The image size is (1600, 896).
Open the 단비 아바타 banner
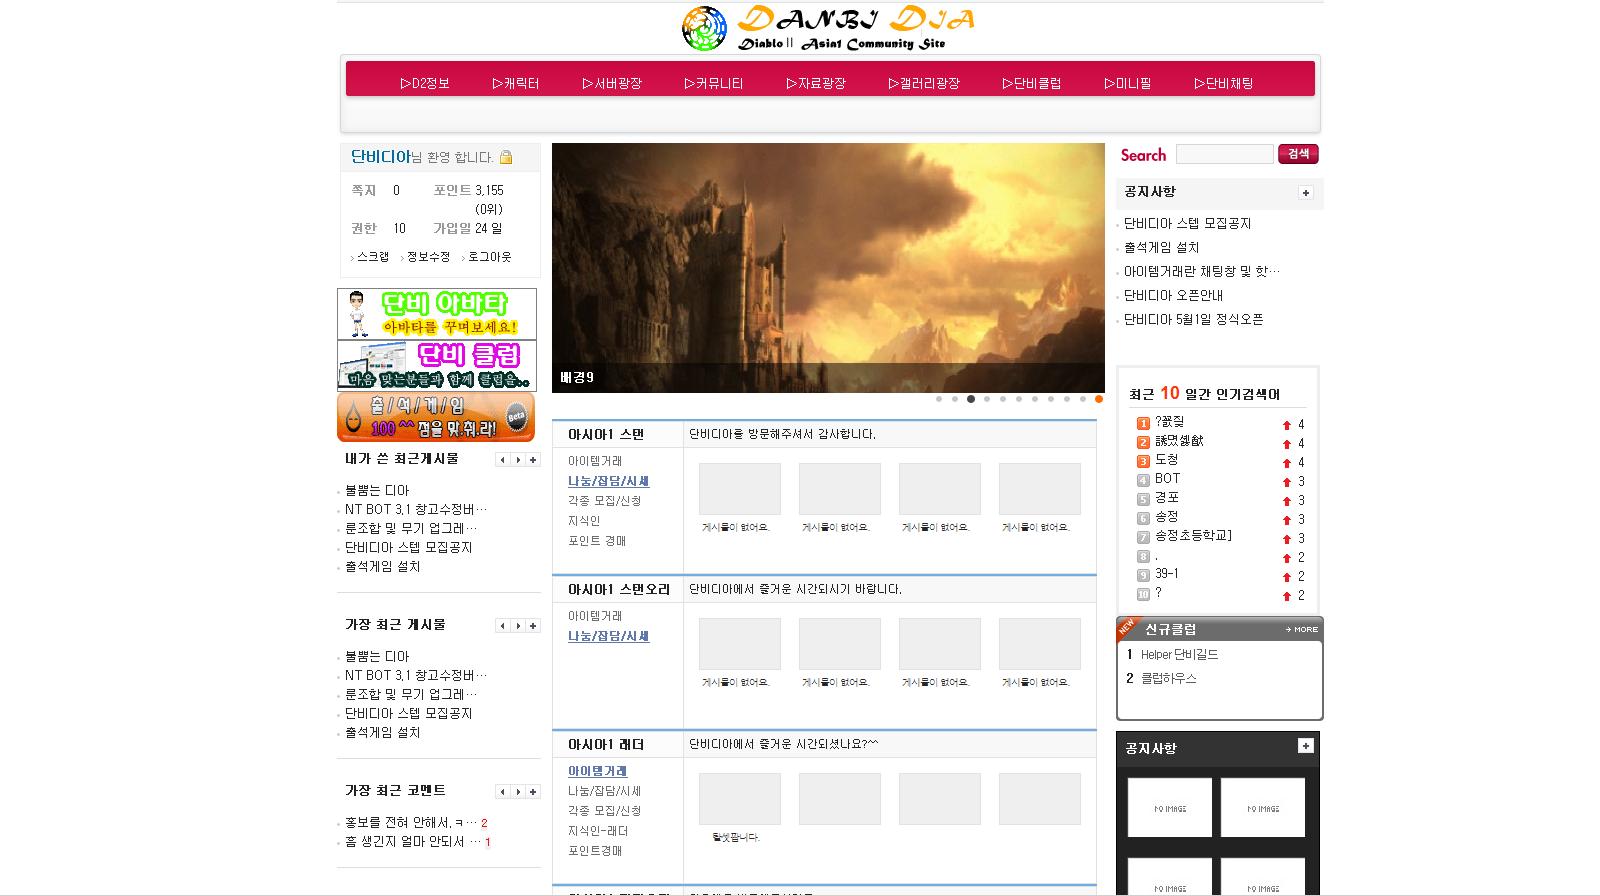437,314
